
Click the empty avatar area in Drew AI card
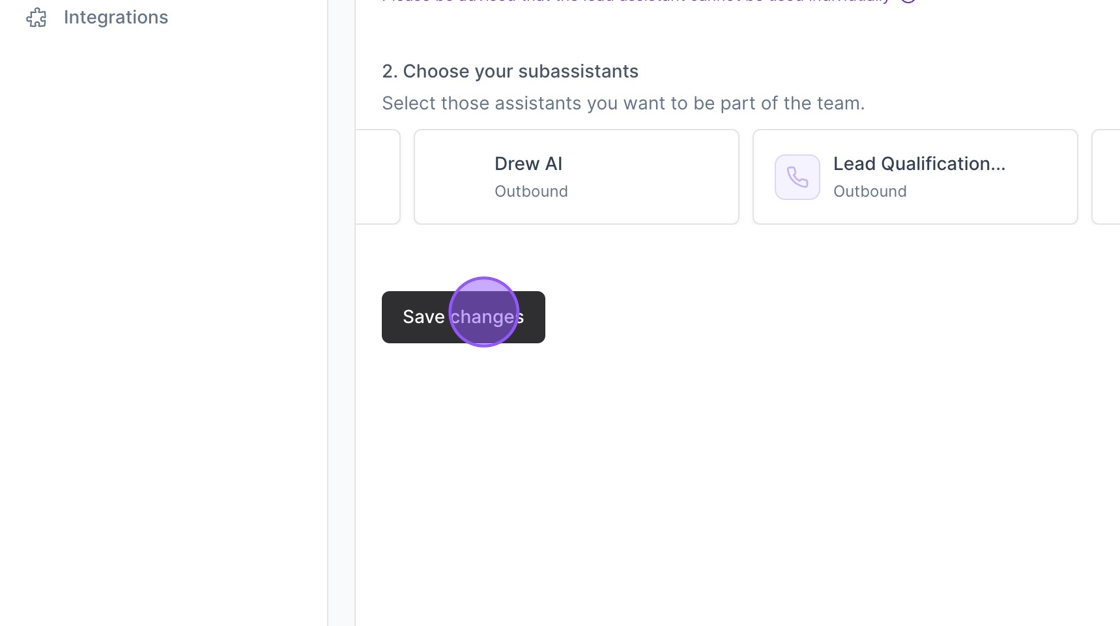[x=459, y=177]
